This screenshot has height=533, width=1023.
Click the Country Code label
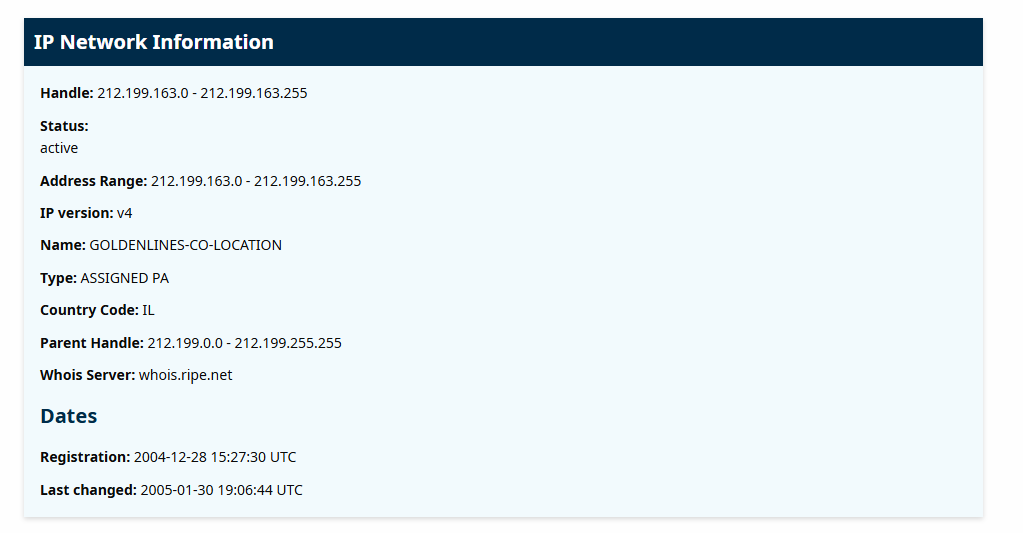coord(89,310)
